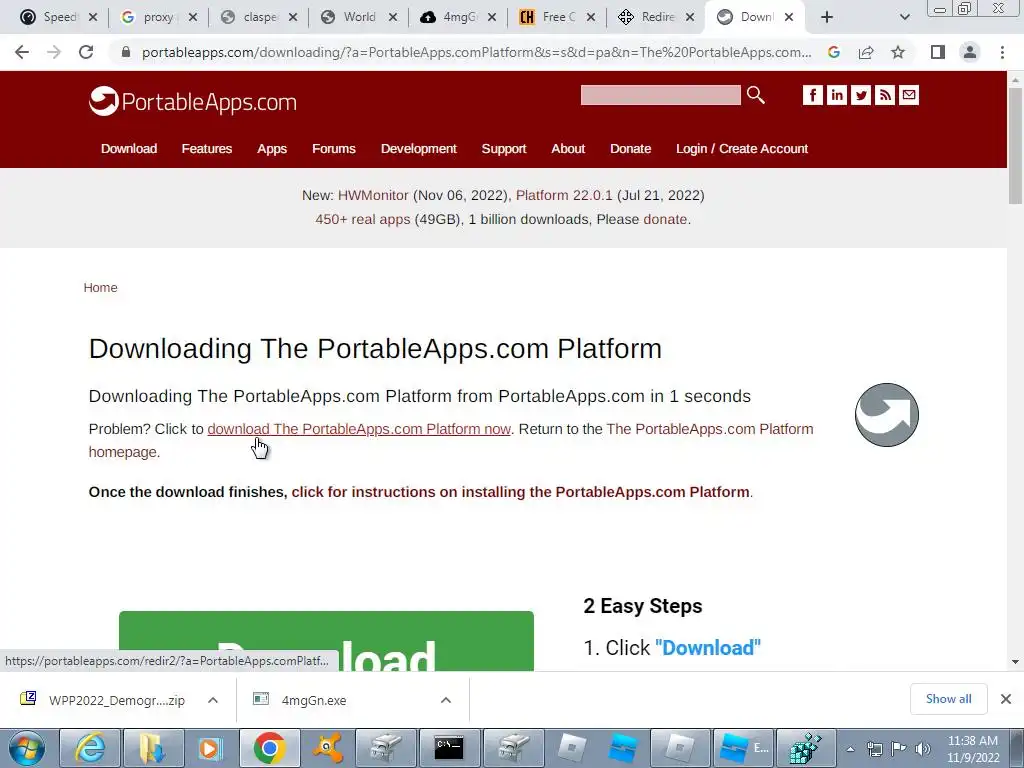Click the Chrome taskbar icon
This screenshot has width=1024, height=768.
269,748
